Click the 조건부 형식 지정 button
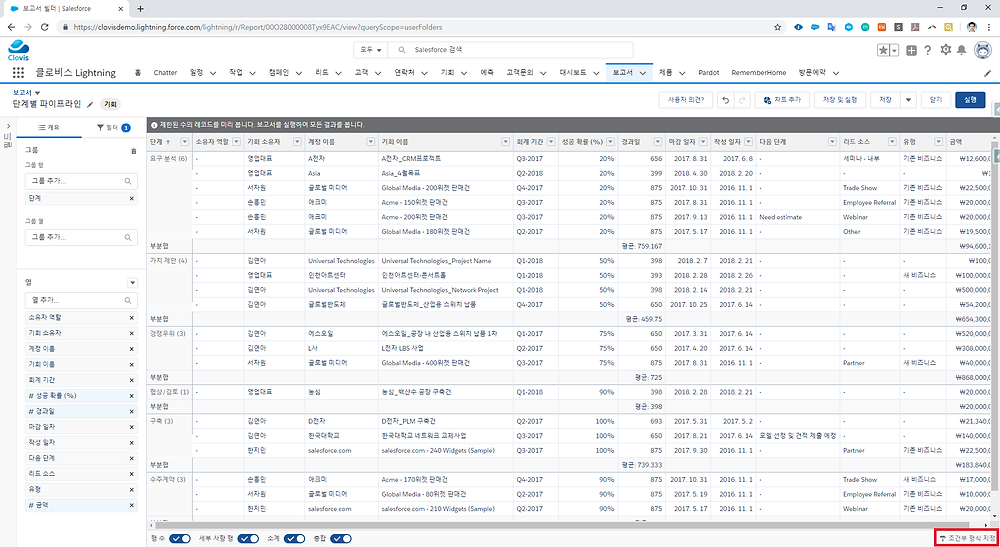The width and height of the screenshot is (1000, 547). [965, 539]
